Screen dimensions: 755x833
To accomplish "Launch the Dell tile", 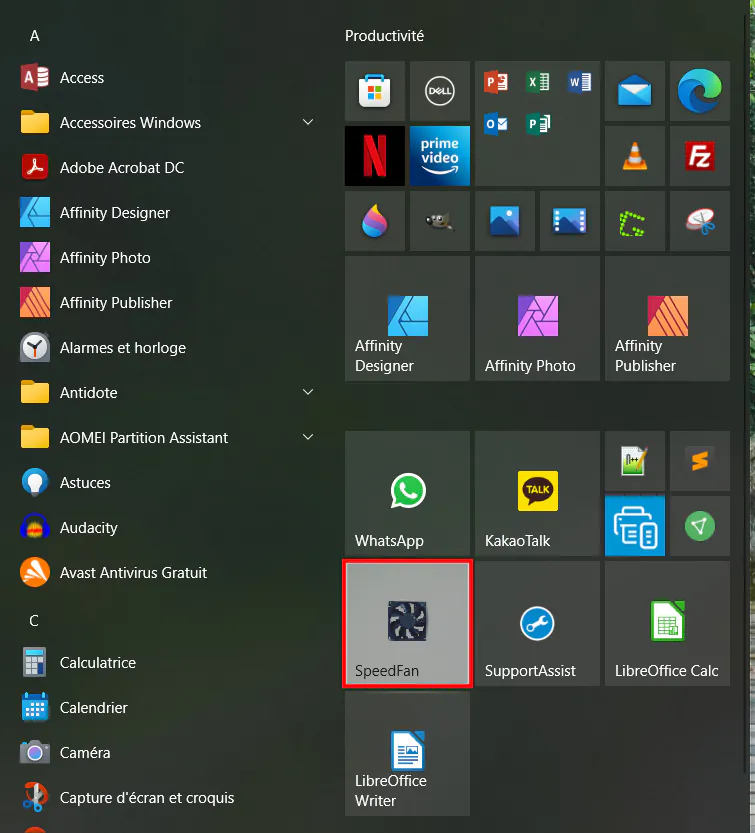I will pyautogui.click(x=439, y=91).
